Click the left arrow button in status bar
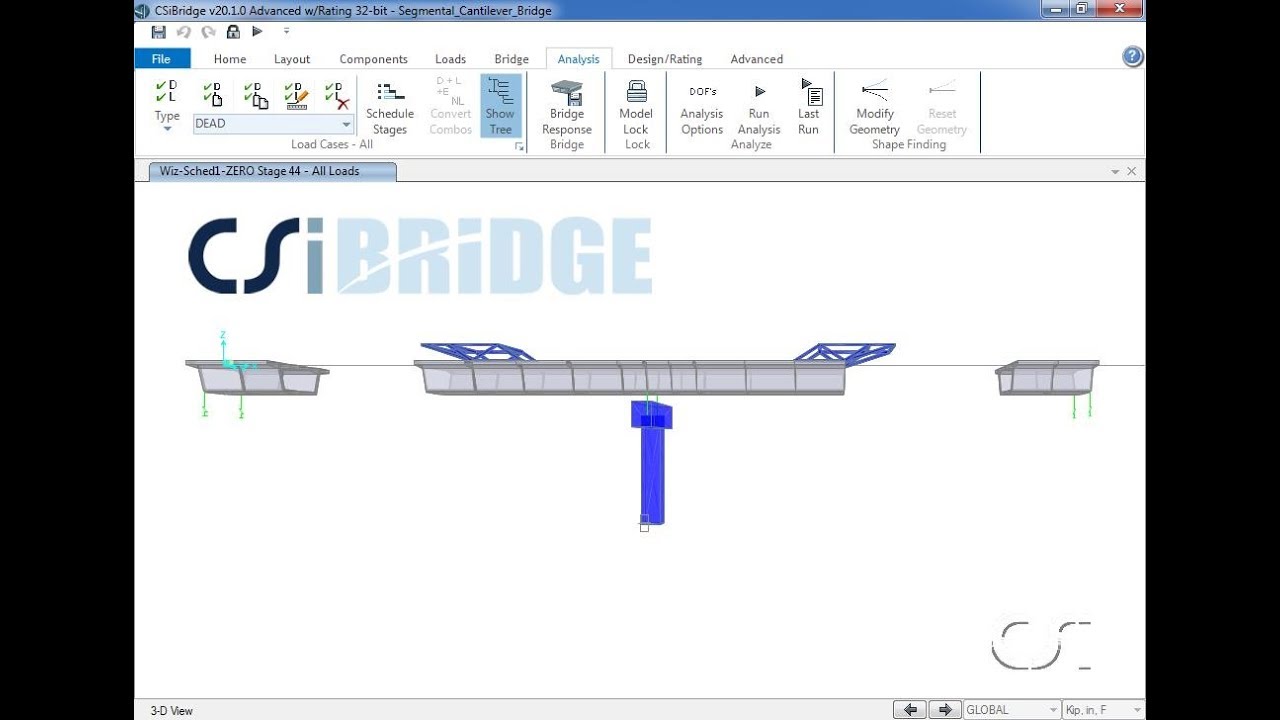Screen dimensions: 1280x720 [909, 710]
